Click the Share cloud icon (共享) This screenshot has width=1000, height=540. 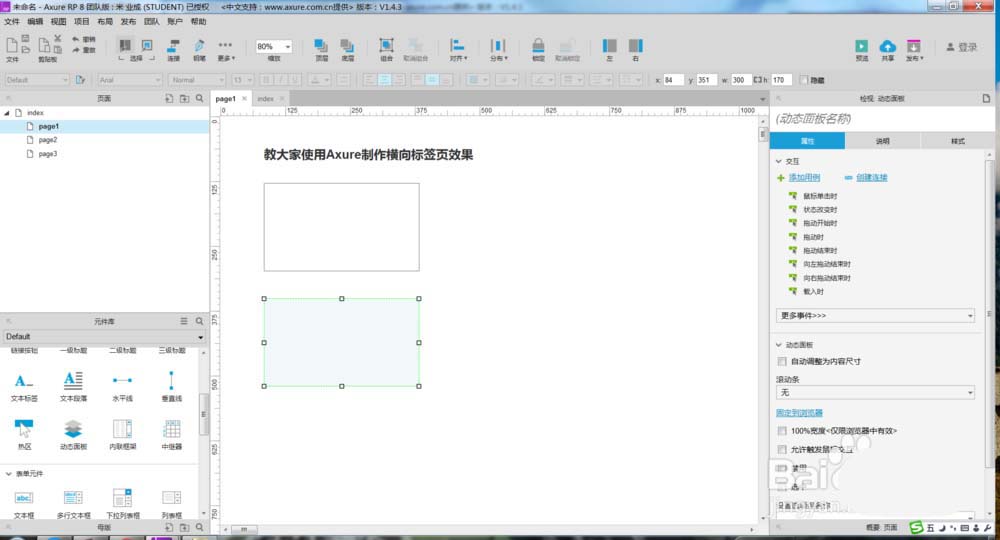click(887, 46)
